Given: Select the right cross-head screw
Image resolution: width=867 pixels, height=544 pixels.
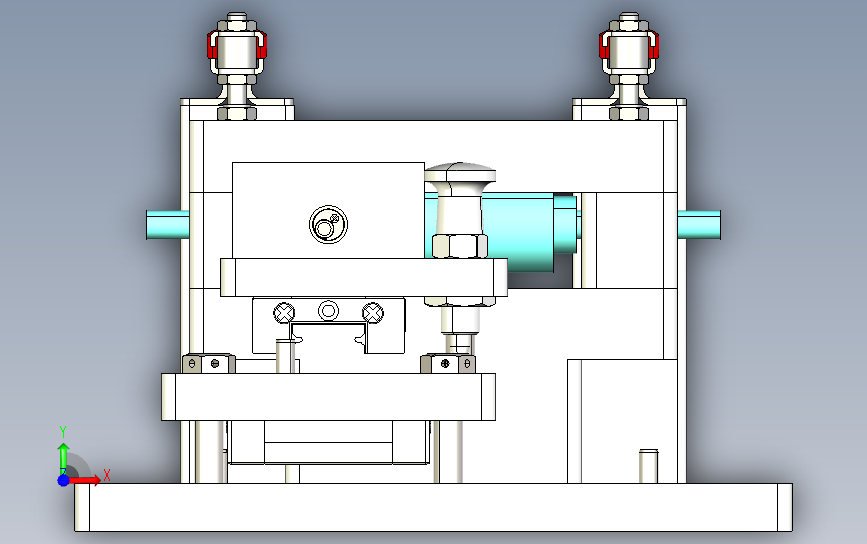Looking at the screenshot, I should click(373, 313).
